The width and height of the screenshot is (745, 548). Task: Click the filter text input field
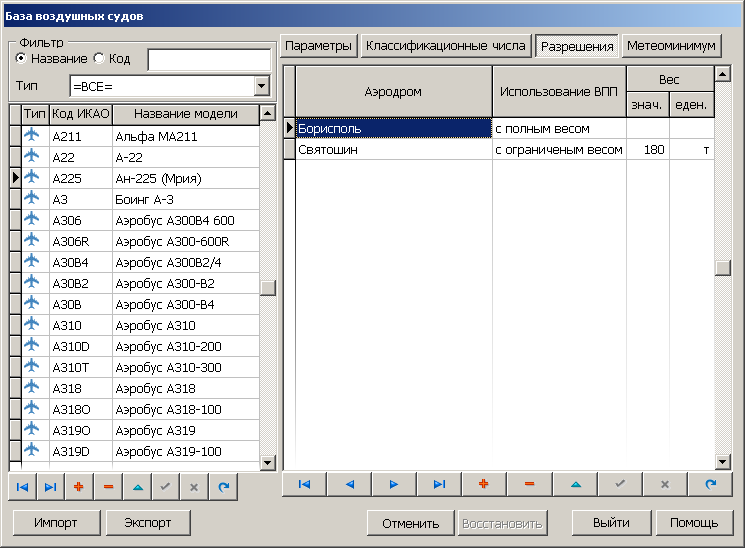tap(209, 60)
